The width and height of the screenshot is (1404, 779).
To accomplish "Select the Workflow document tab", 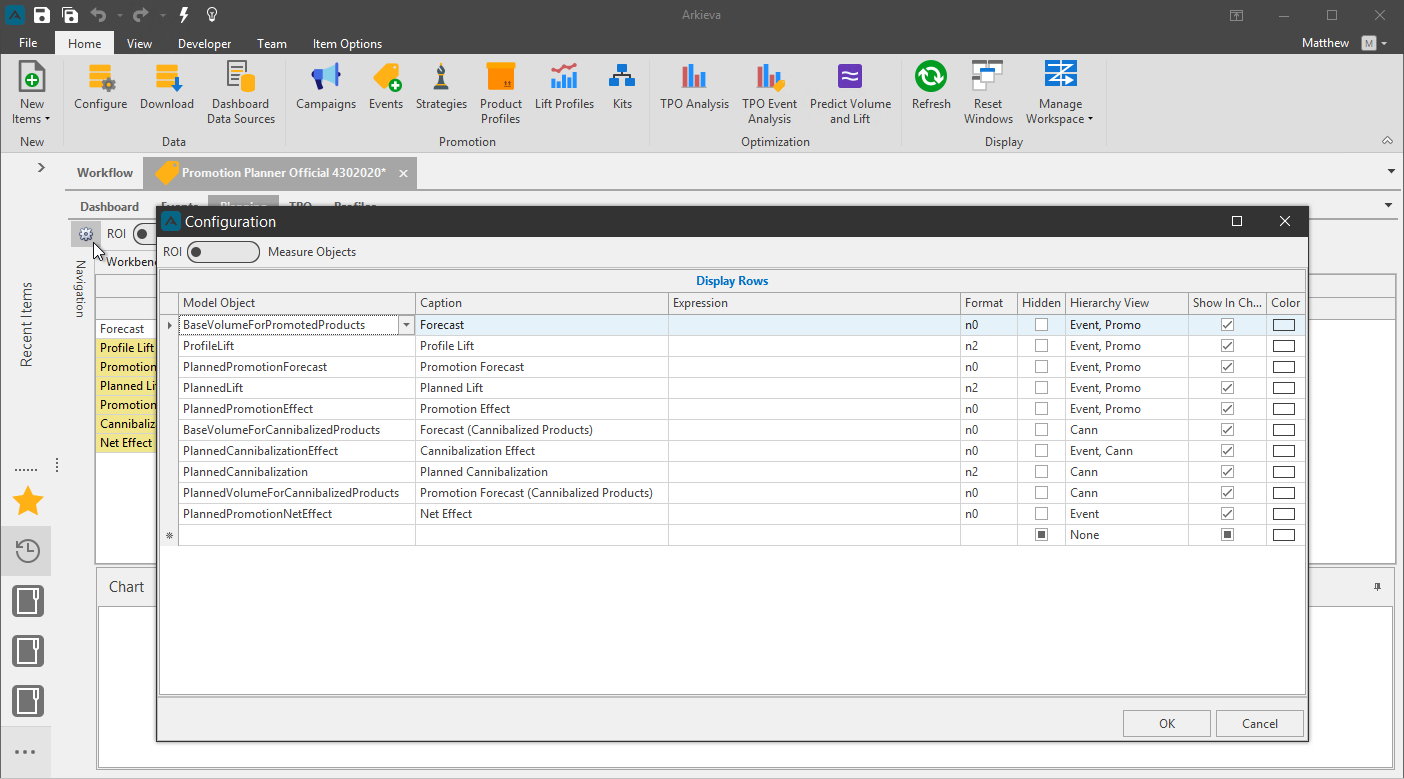I will [x=105, y=173].
